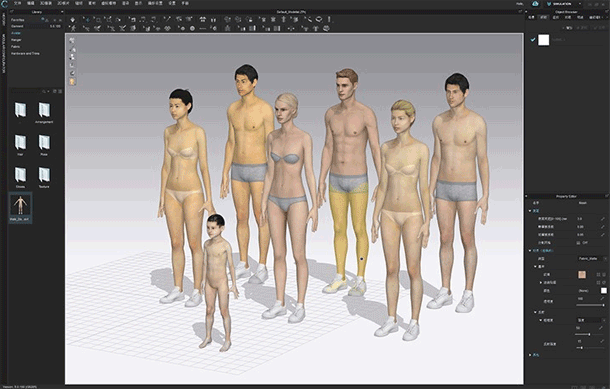The image size is (610, 389).
Task: Select Fabric in the Library list
Action: tap(16, 47)
